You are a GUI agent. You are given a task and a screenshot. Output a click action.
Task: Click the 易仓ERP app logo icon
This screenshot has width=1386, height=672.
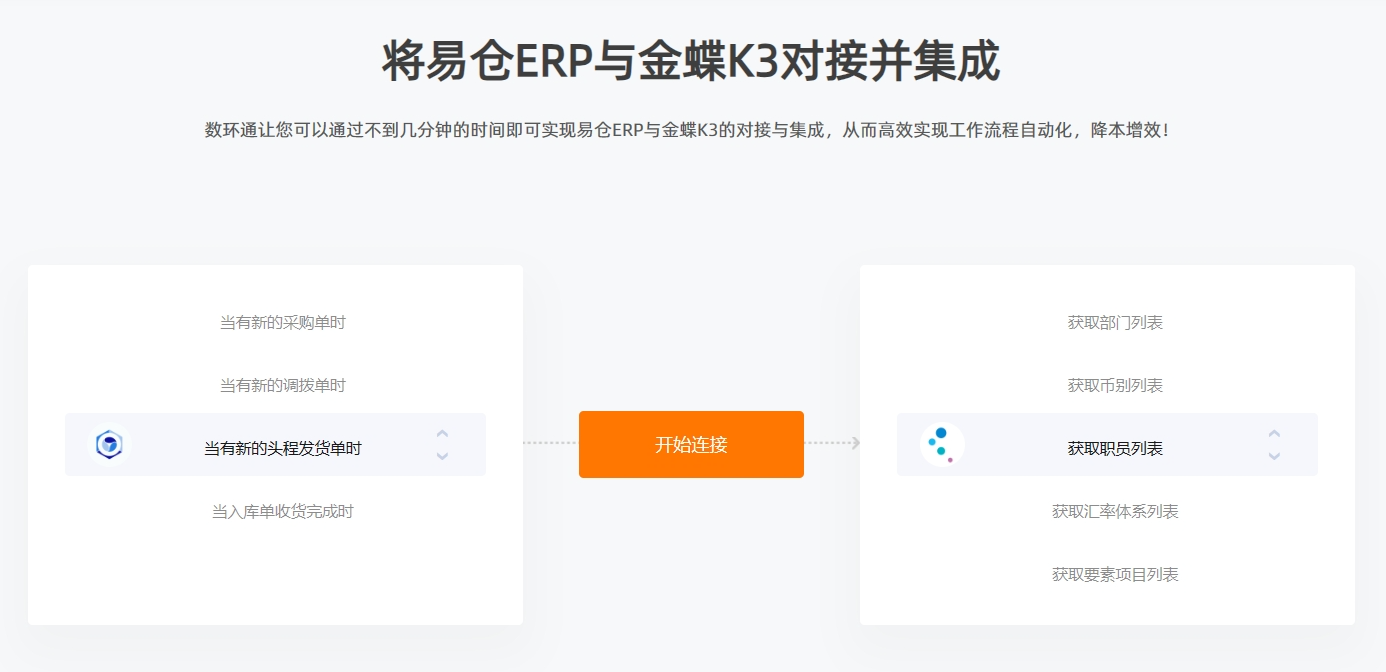(109, 445)
